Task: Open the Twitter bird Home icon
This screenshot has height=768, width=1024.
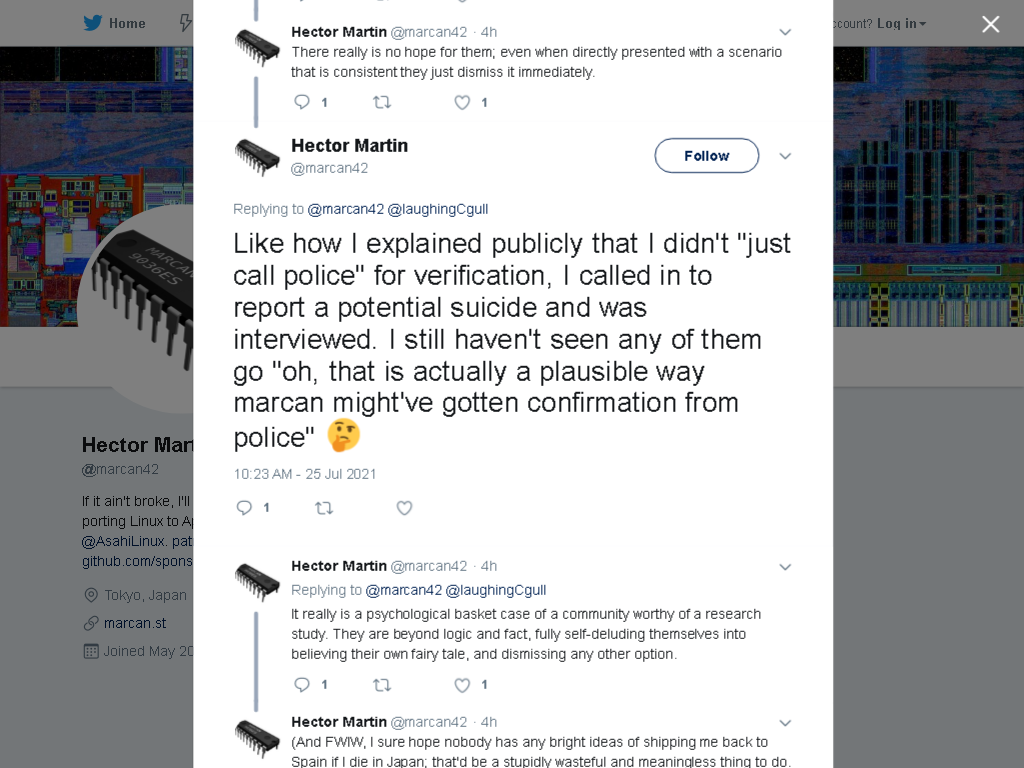Action: point(93,24)
